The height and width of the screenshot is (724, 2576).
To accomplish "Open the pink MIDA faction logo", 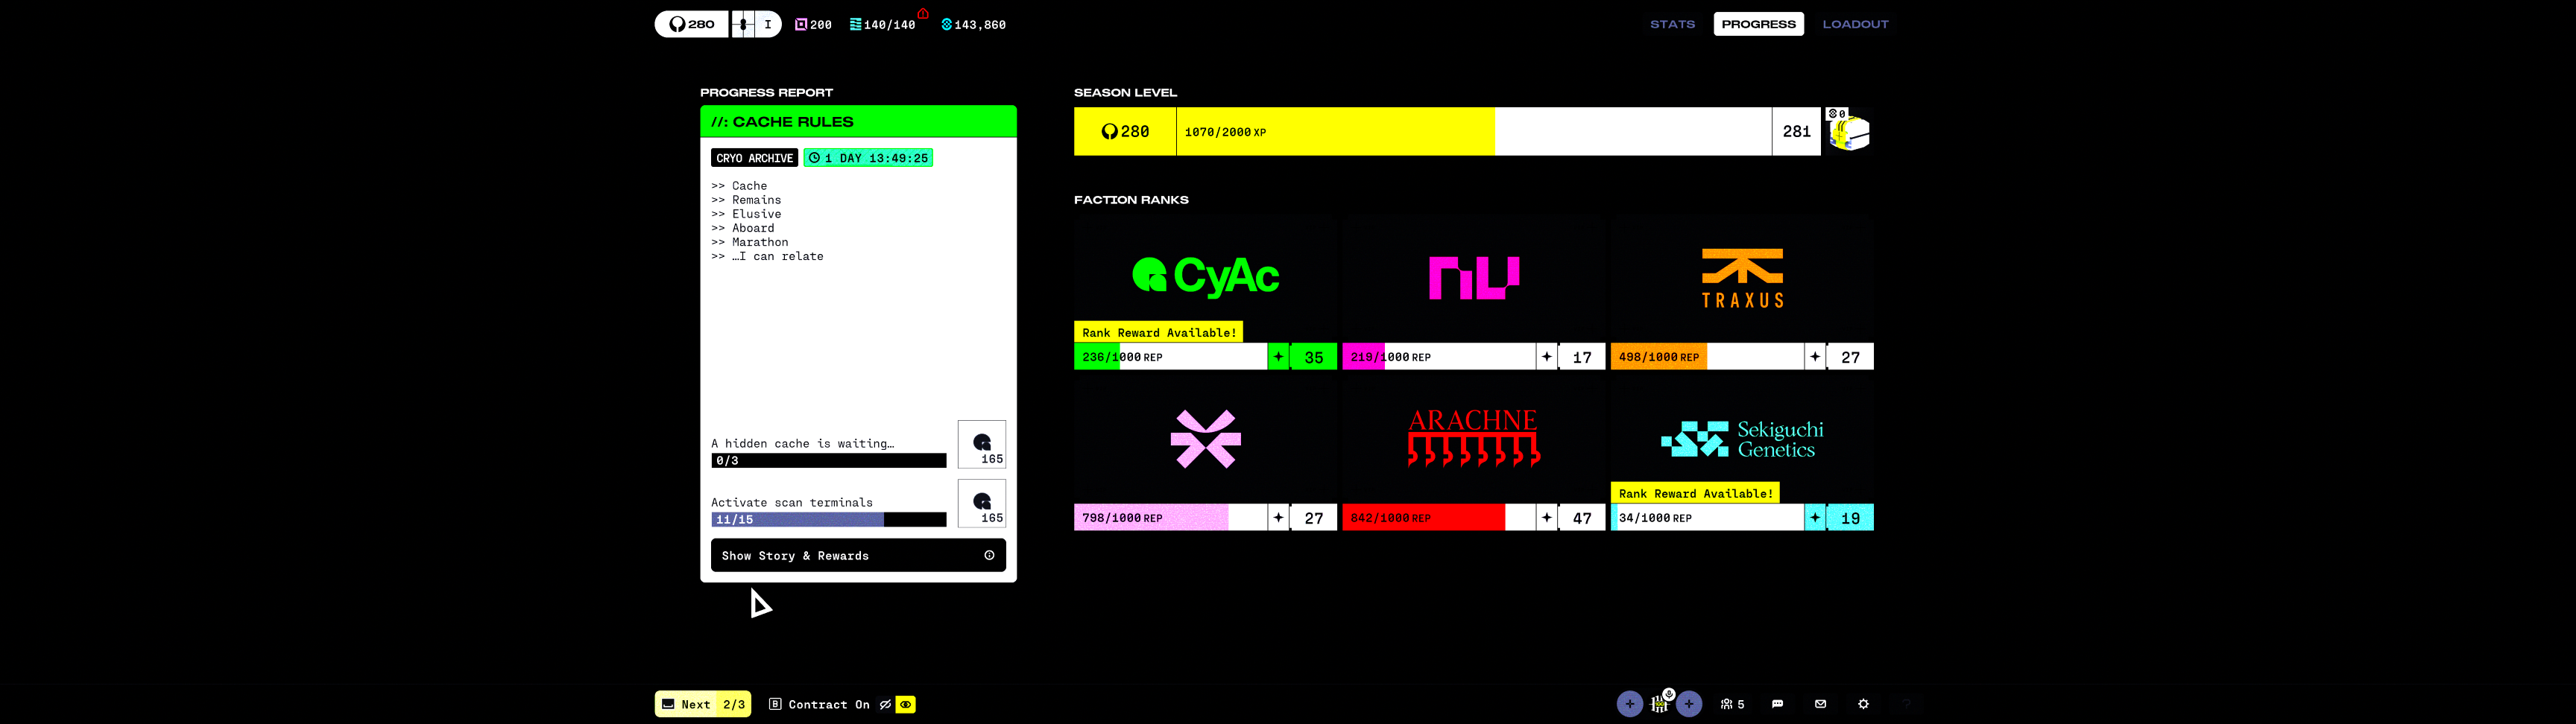I will [1205, 439].
